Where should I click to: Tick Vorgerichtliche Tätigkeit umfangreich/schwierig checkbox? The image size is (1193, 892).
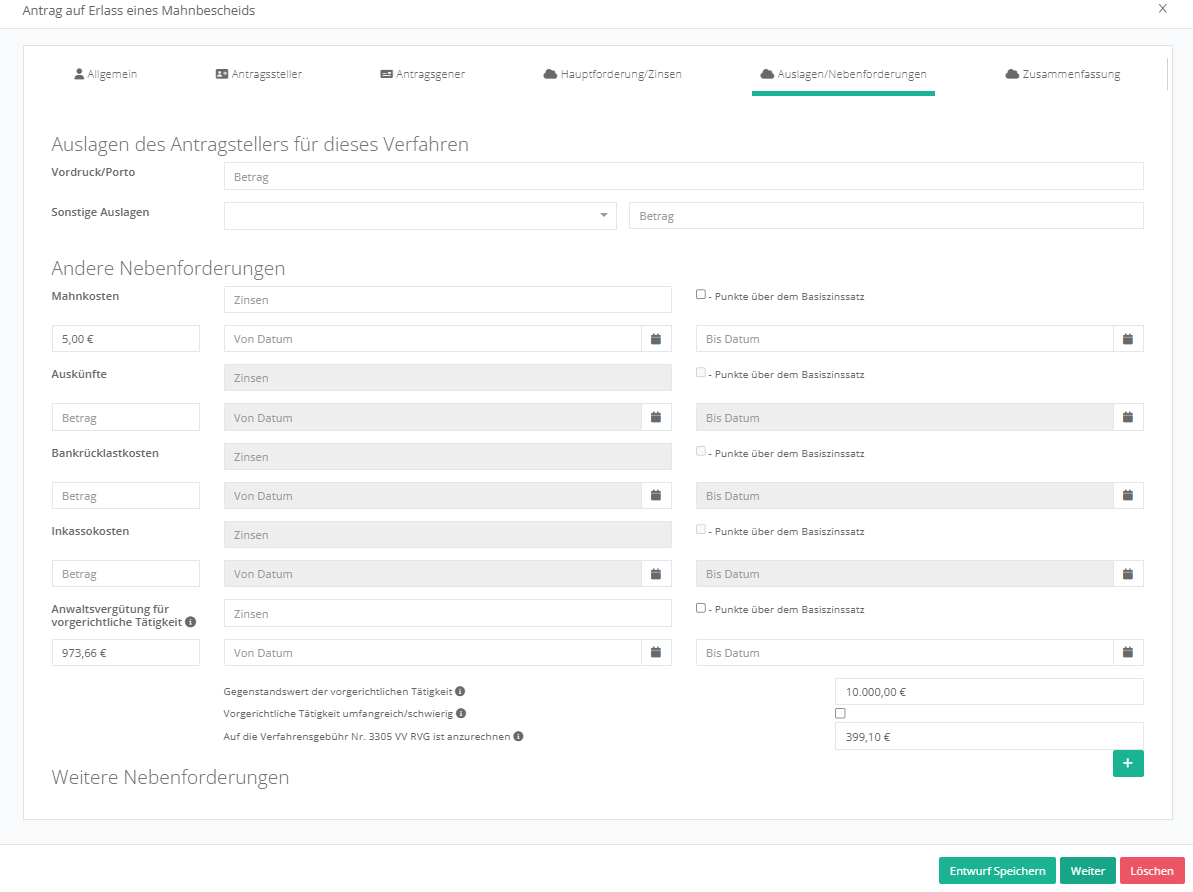pyautogui.click(x=840, y=714)
